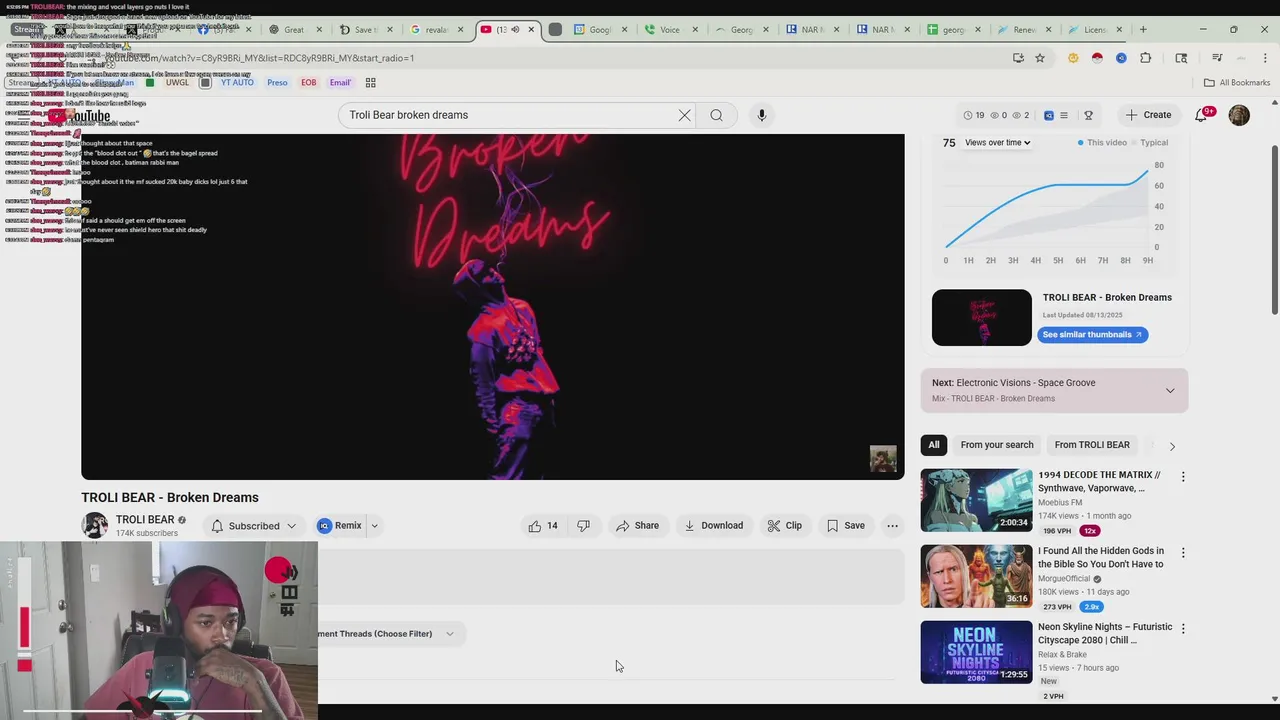Open TROLI BEAR channel avatar
The image size is (1280, 720).
pyautogui.click(x=95, y=526)
